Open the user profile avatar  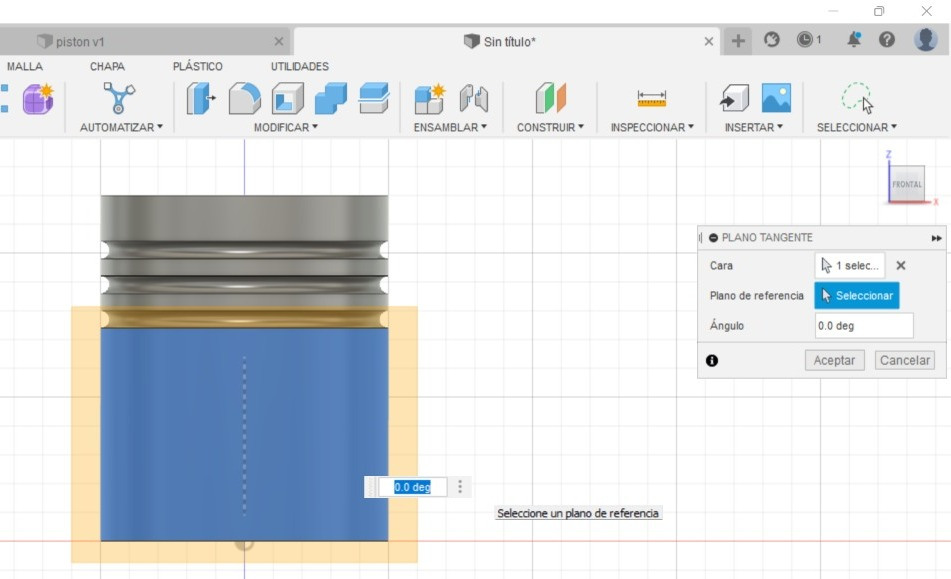(x=926, y=40)
